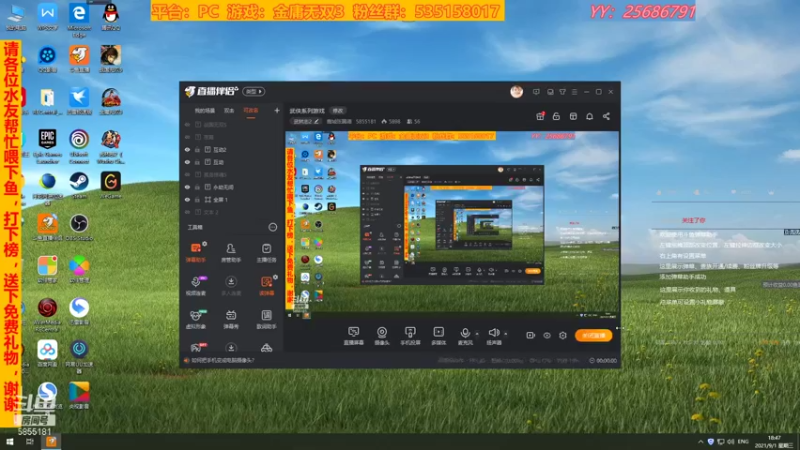Open the 弹幕秀 tool
This screenshot has height=450, width=800.
[x=231, y=319]
